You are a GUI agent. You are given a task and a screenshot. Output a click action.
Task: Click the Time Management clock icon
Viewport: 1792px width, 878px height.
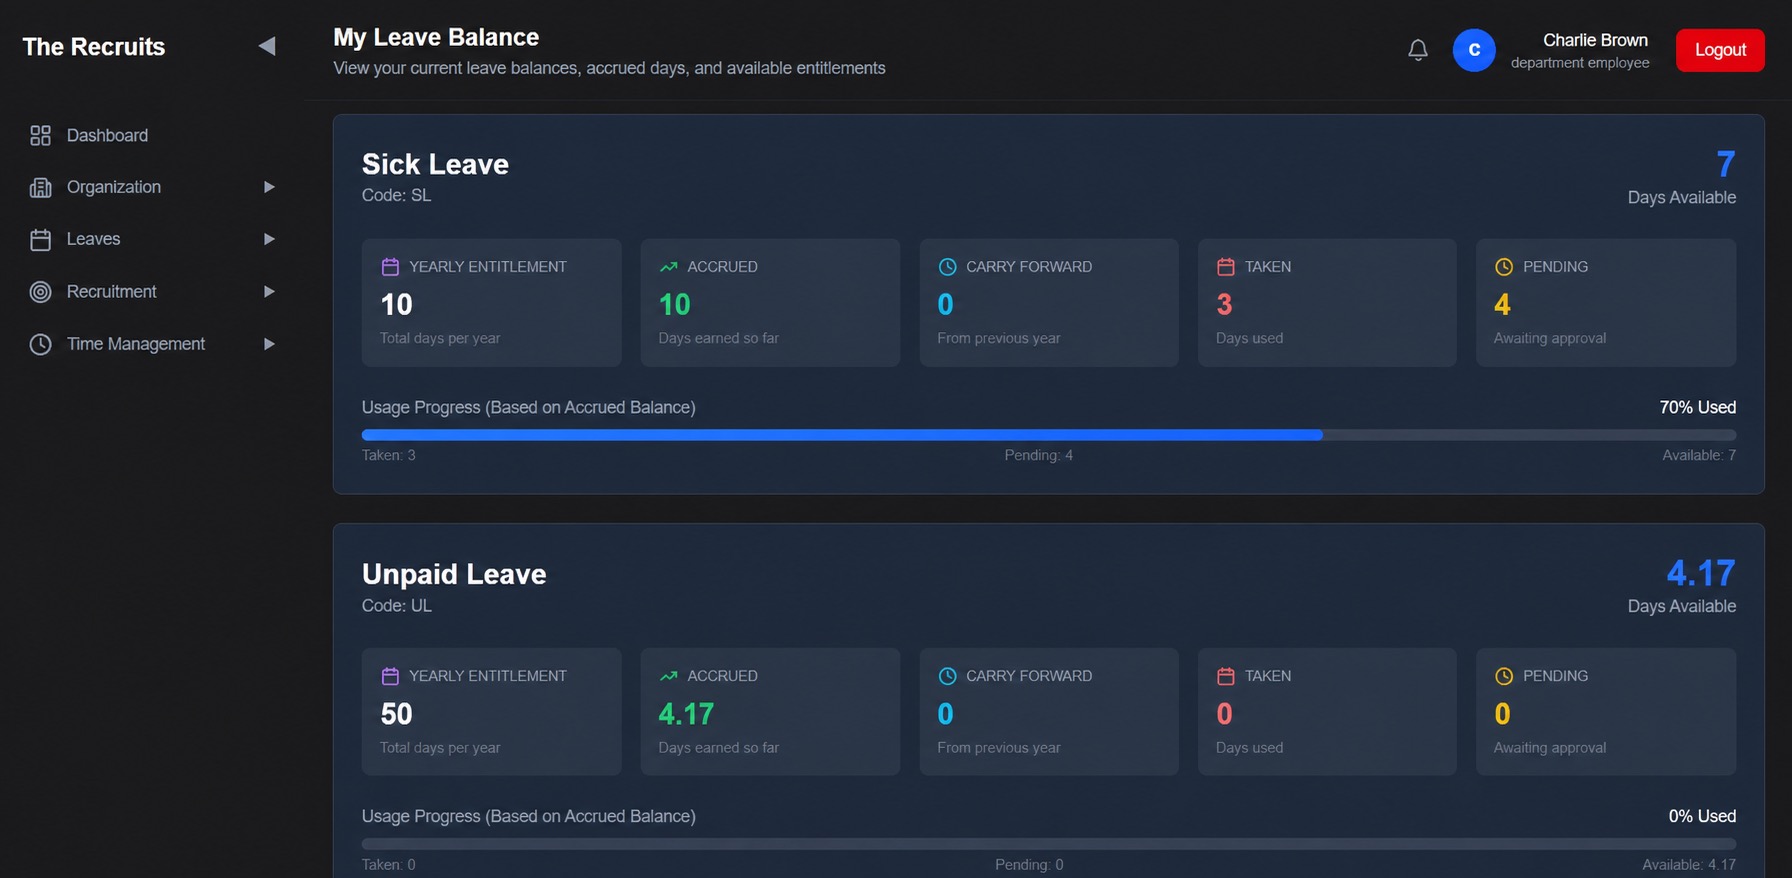tap(40, 344)
